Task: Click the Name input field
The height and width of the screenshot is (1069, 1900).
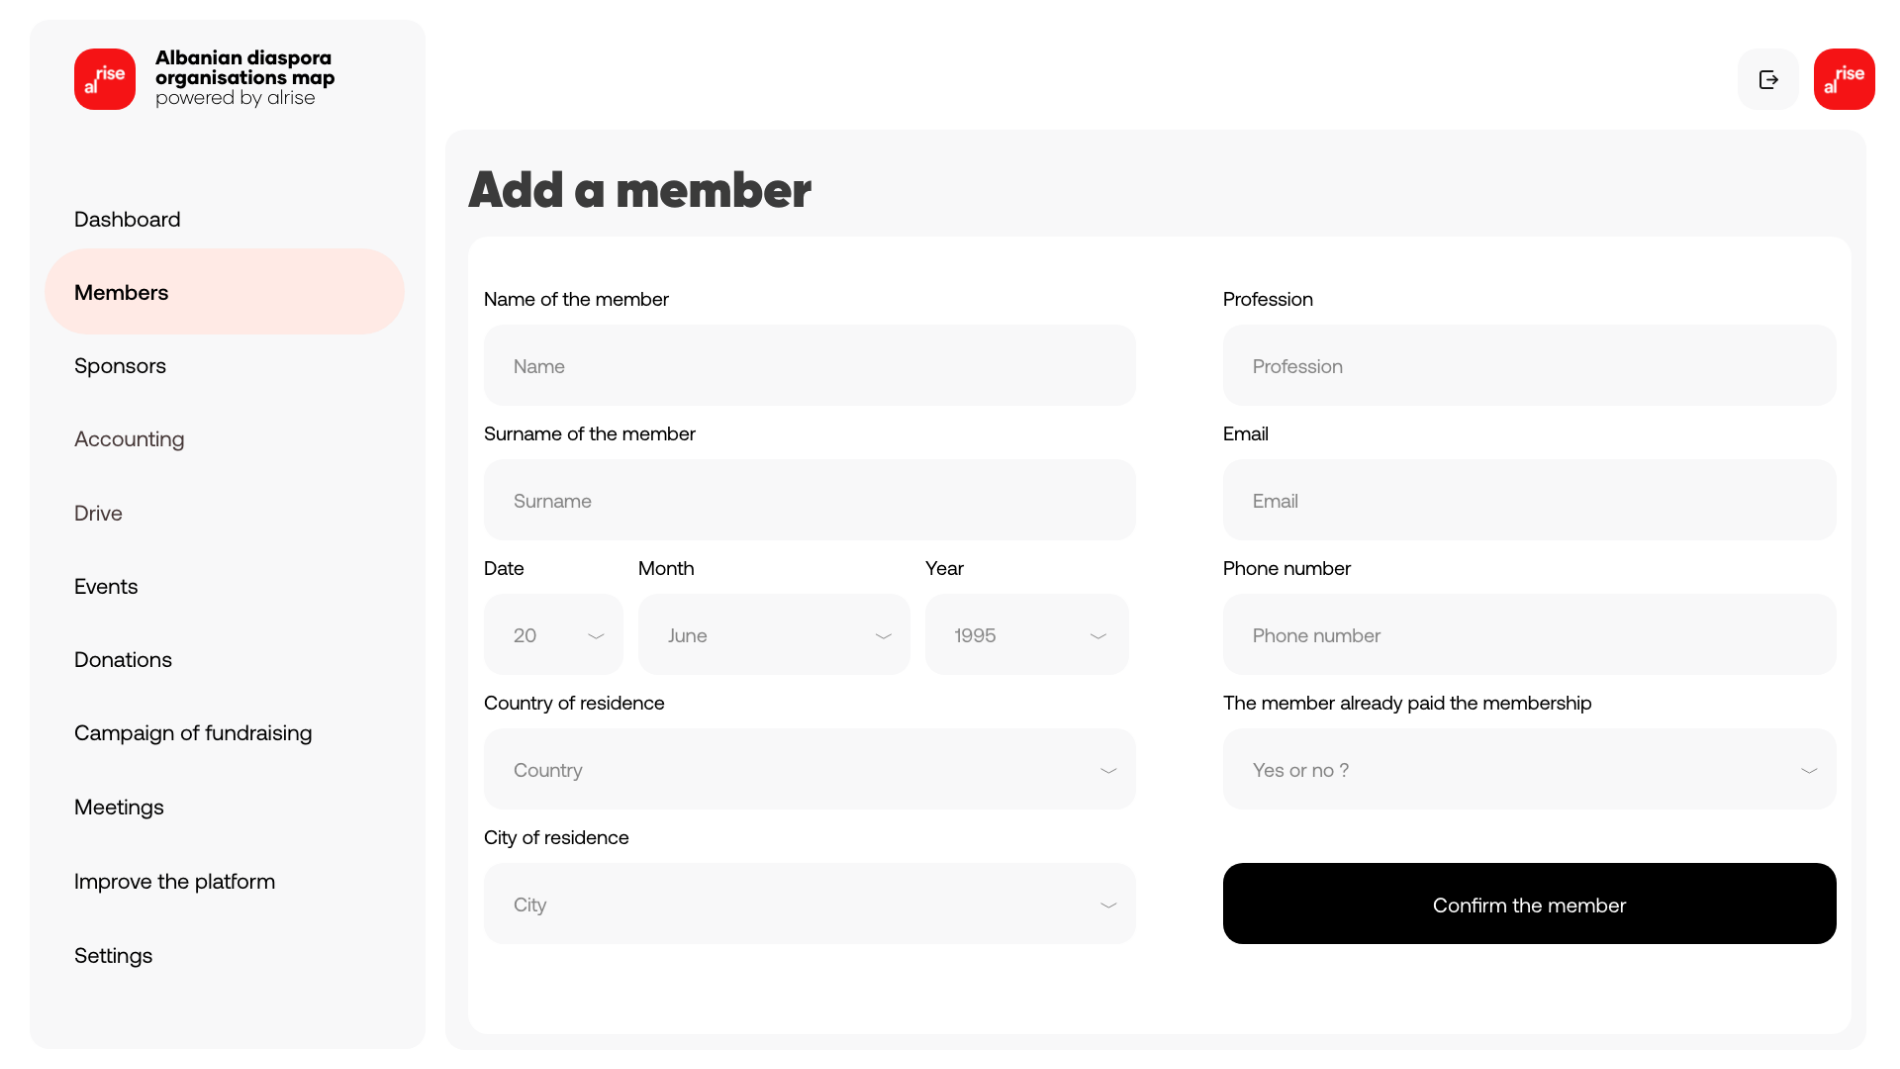Action: tap(809, 366)
